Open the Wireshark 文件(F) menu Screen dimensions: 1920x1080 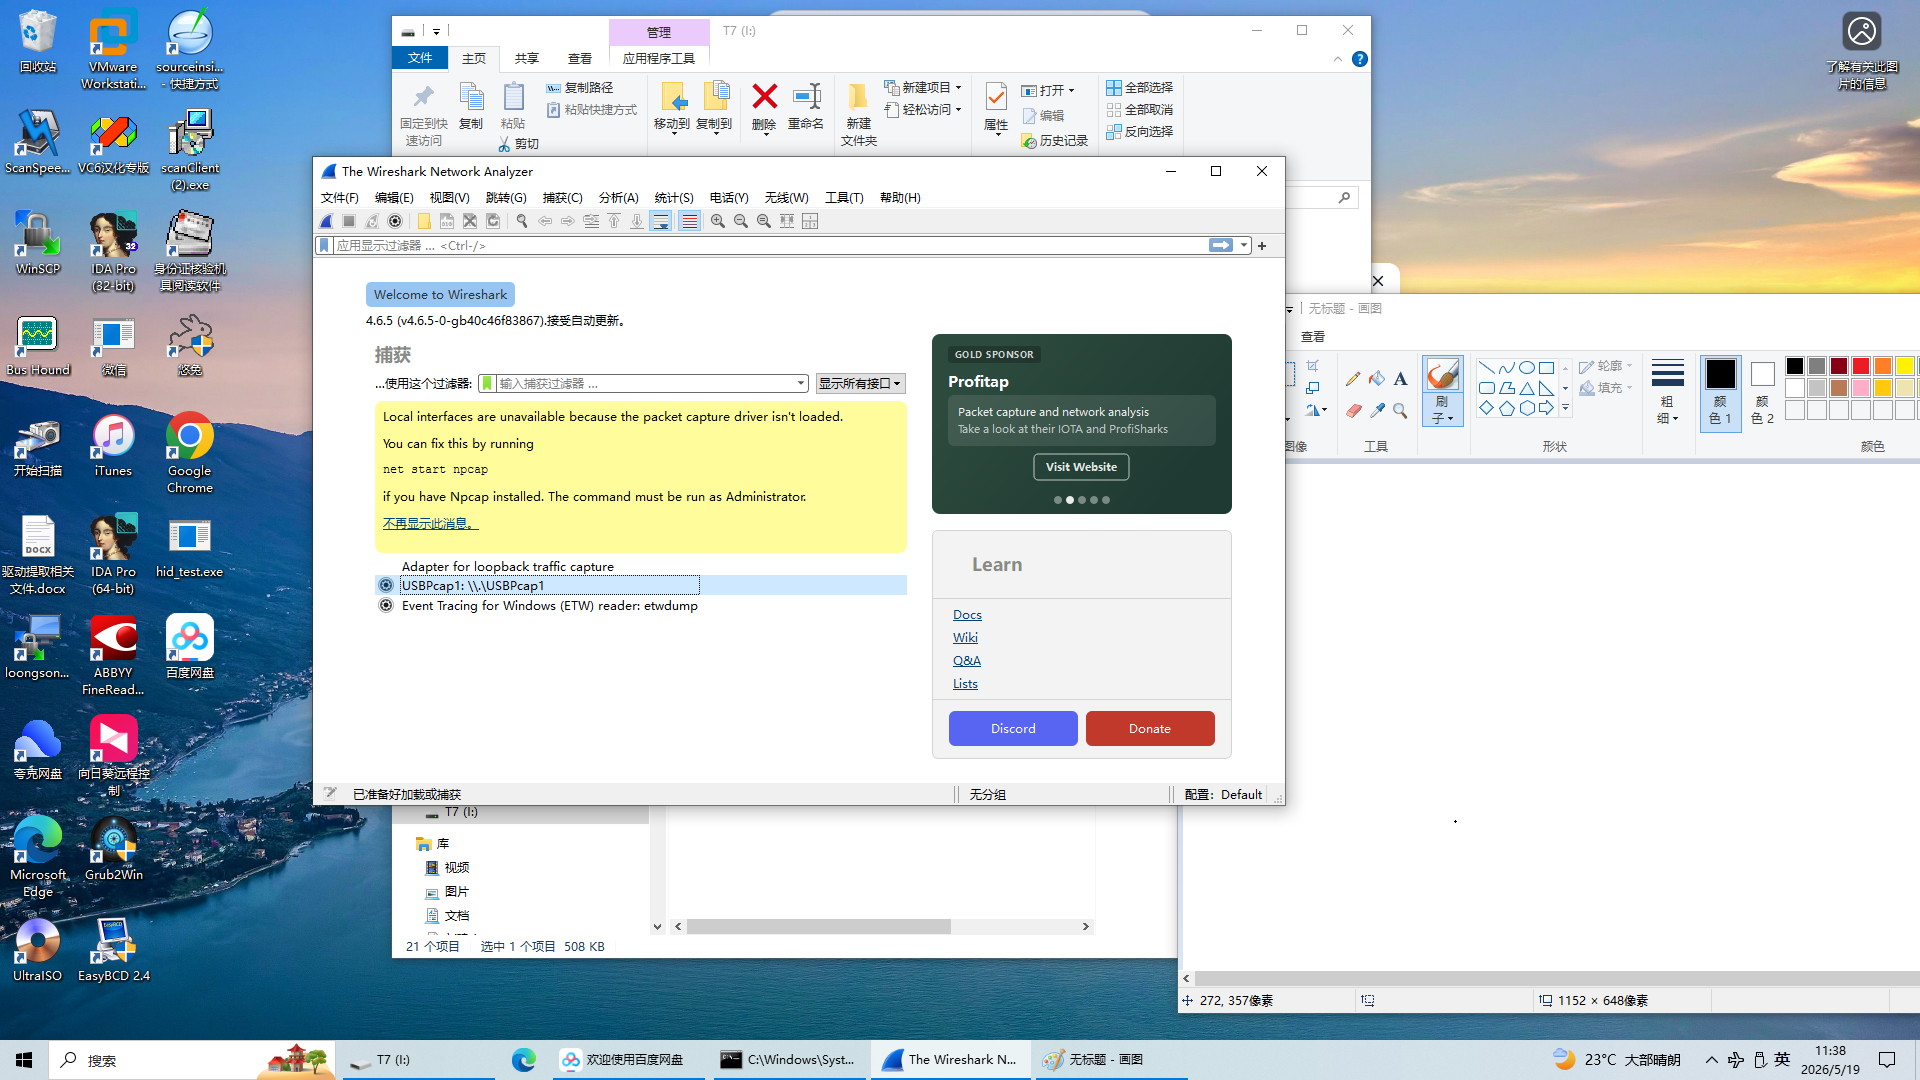340,198
